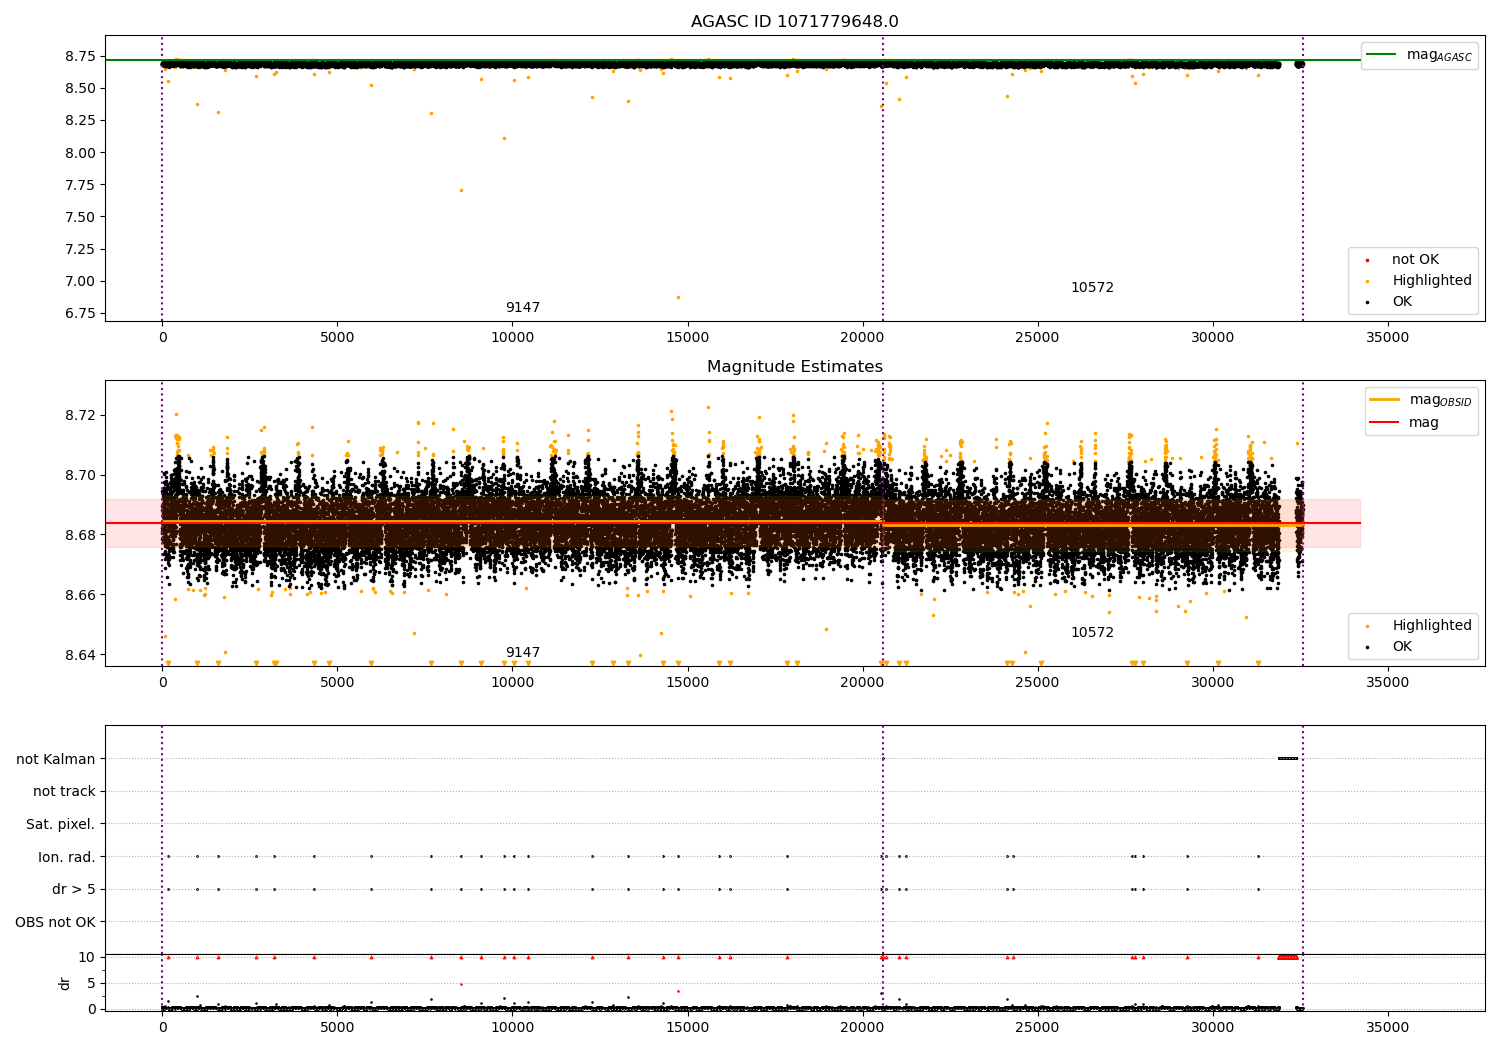
Task: Click the "9147" label in the top plot
Action: coord(522,307)
